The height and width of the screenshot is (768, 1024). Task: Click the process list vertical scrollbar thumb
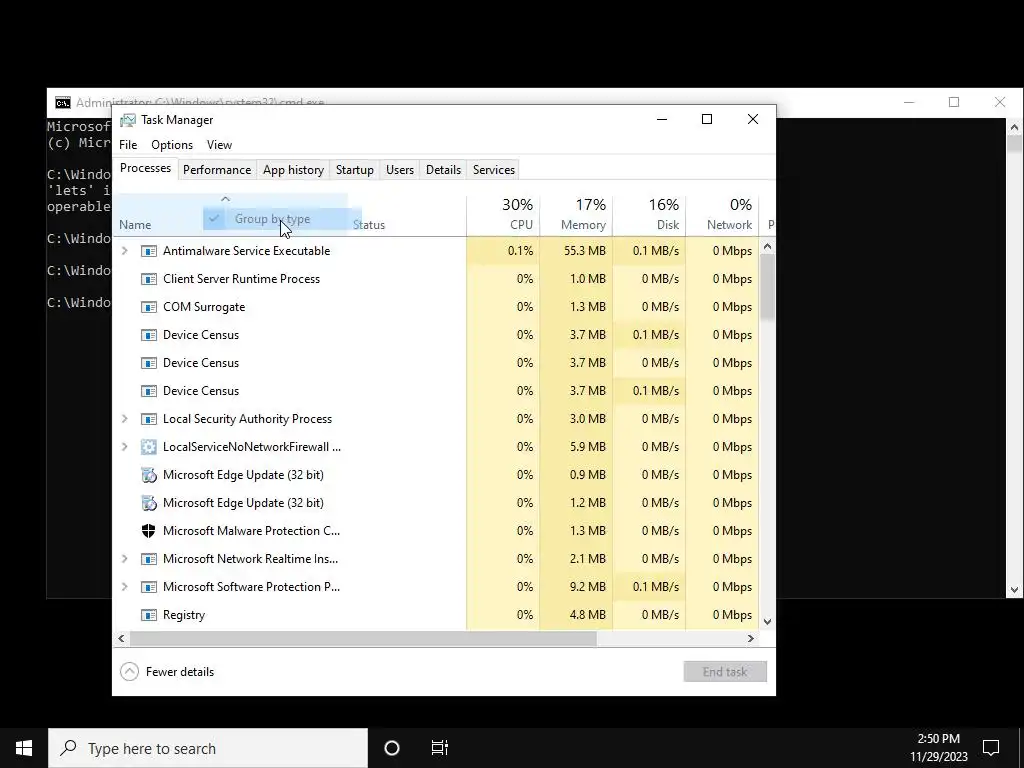tap(767, 287)
